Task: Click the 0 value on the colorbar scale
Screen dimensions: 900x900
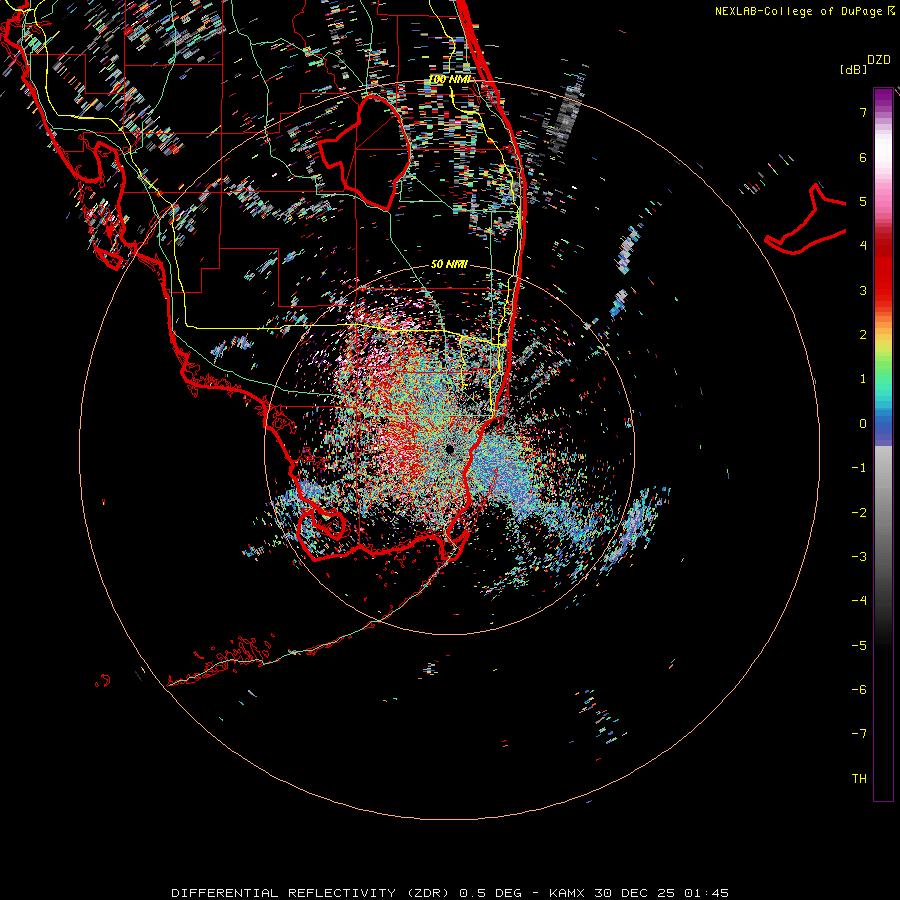Action: pos(863,424)
